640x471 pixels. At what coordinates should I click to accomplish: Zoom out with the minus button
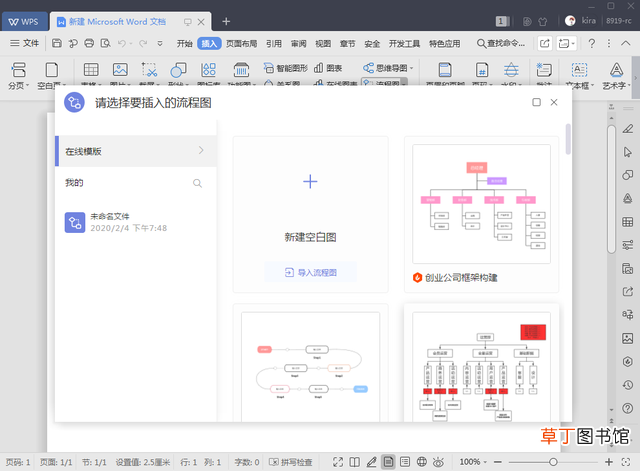point(498,462)
